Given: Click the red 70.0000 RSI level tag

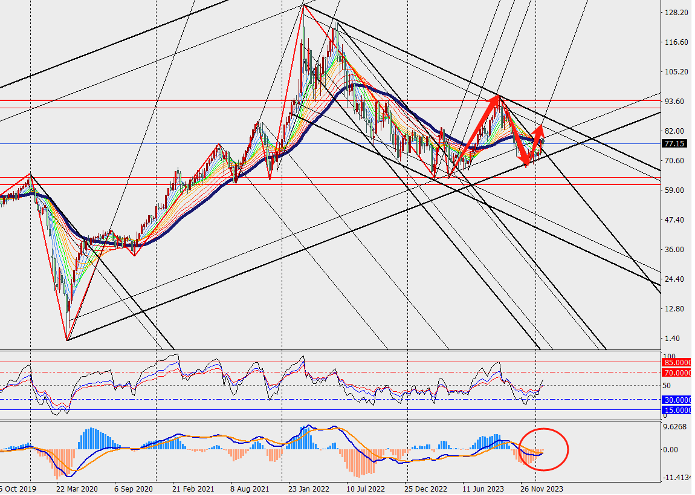Looking at the screenshot, I should click(677, 373).
